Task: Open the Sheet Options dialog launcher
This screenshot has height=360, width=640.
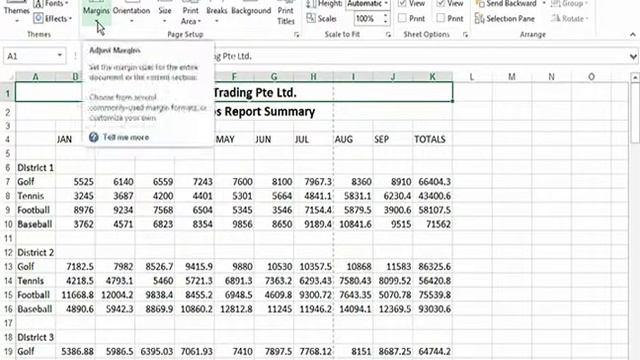Action: 465,35
